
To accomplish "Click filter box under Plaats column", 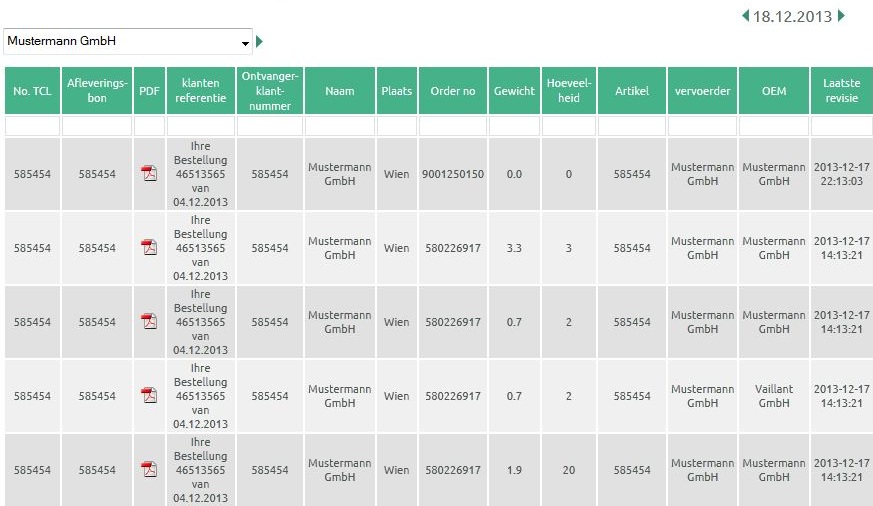I will (396, 127).
